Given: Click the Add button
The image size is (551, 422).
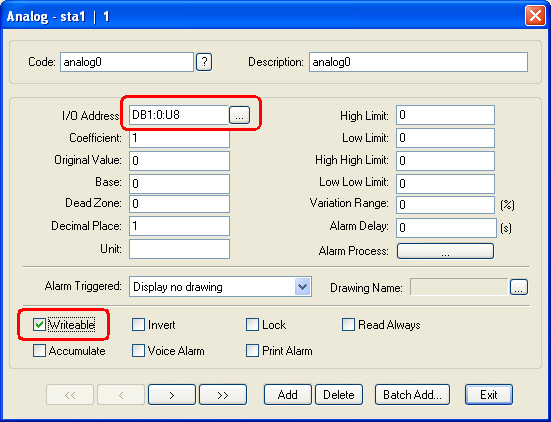Looking at the screenshot, I should click(x=288, y=395).
